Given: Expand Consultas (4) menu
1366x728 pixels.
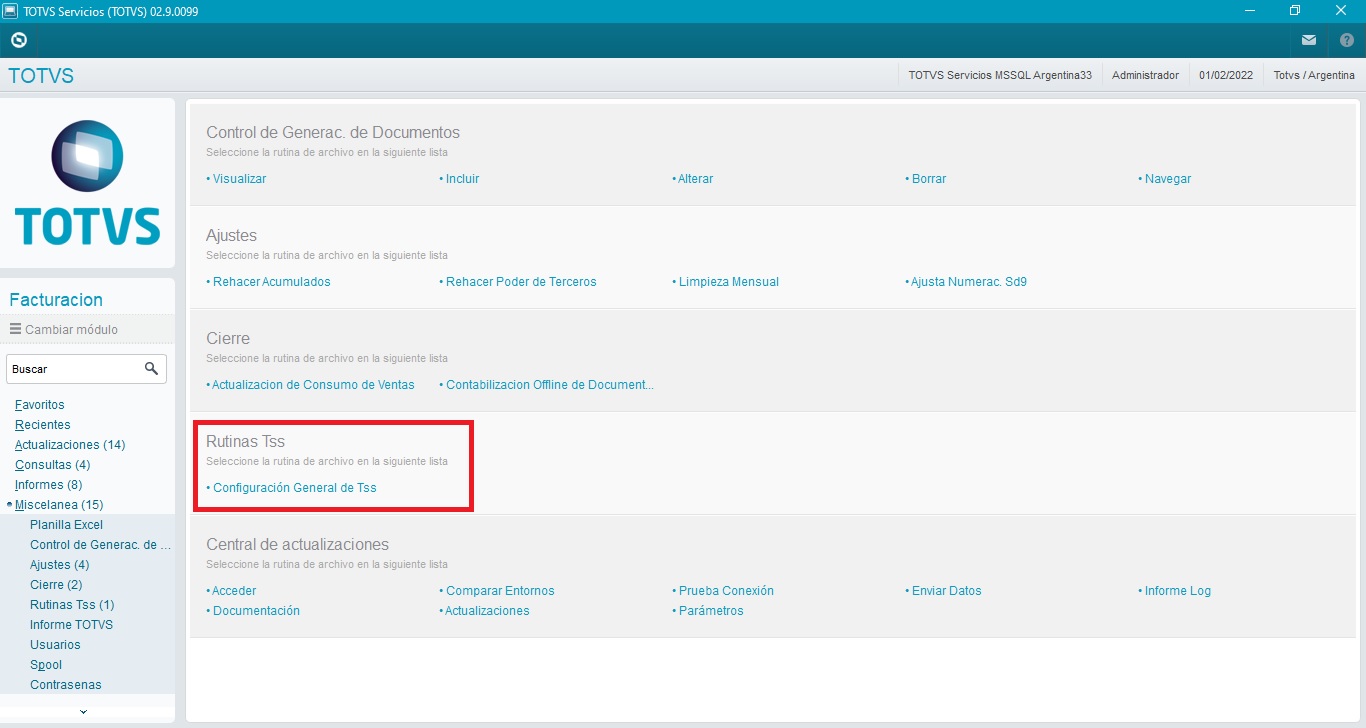Looking at the screenshot, I should tap(53, 465).
